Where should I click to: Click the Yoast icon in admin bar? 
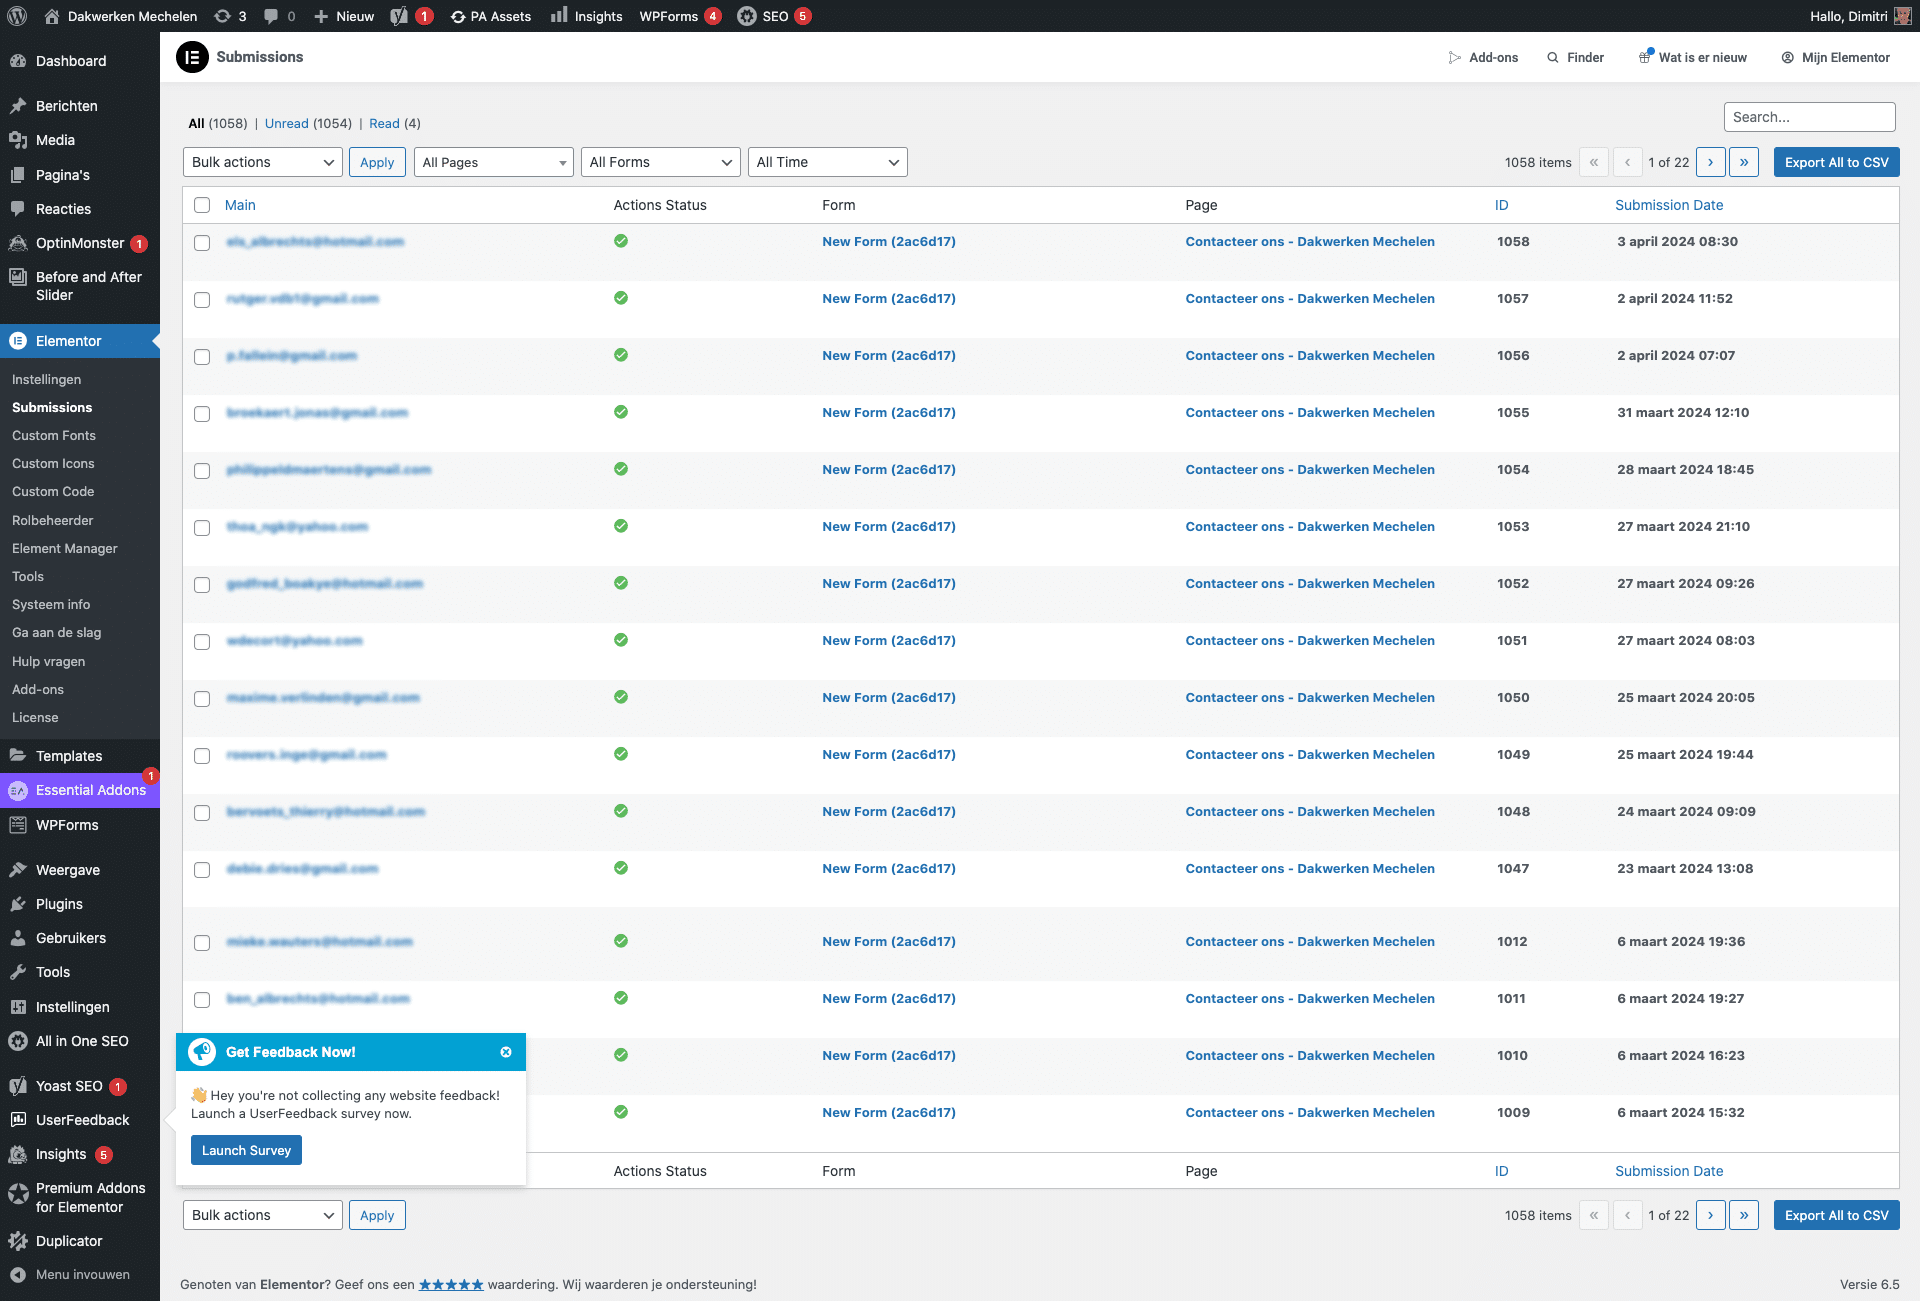tap(399, 16)
